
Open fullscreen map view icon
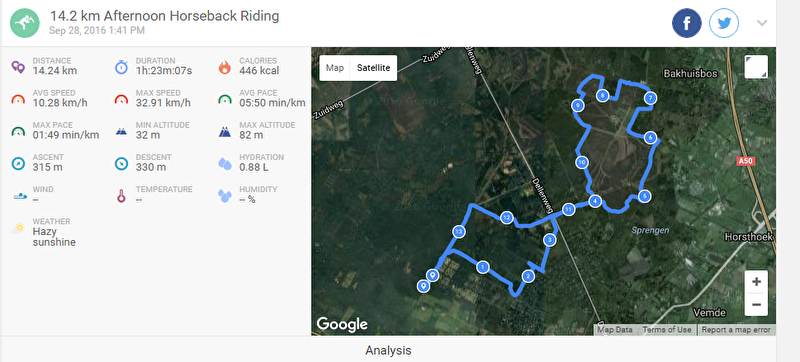click(756, 67)
